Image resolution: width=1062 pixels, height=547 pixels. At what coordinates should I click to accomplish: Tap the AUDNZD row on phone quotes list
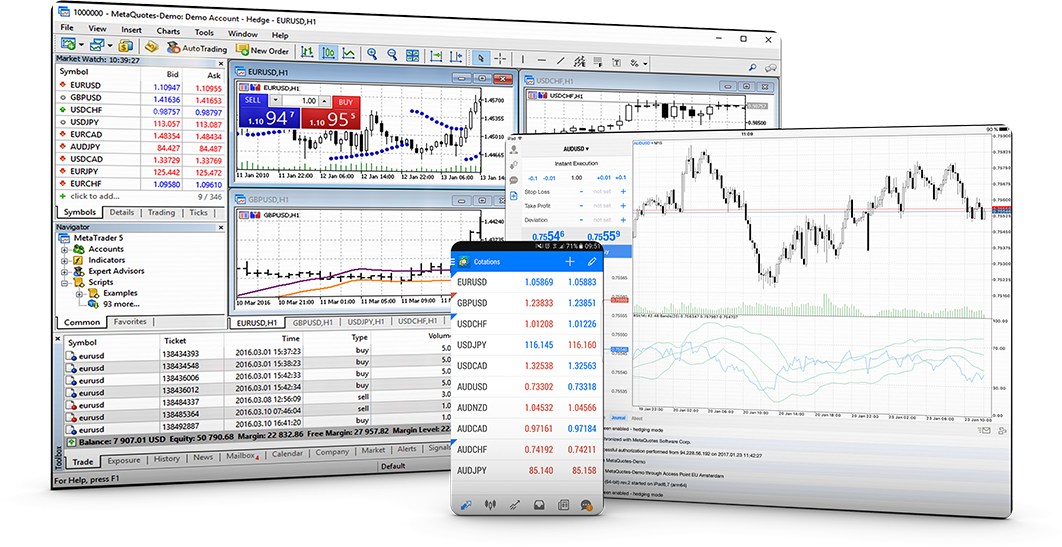tap(527, 408)
